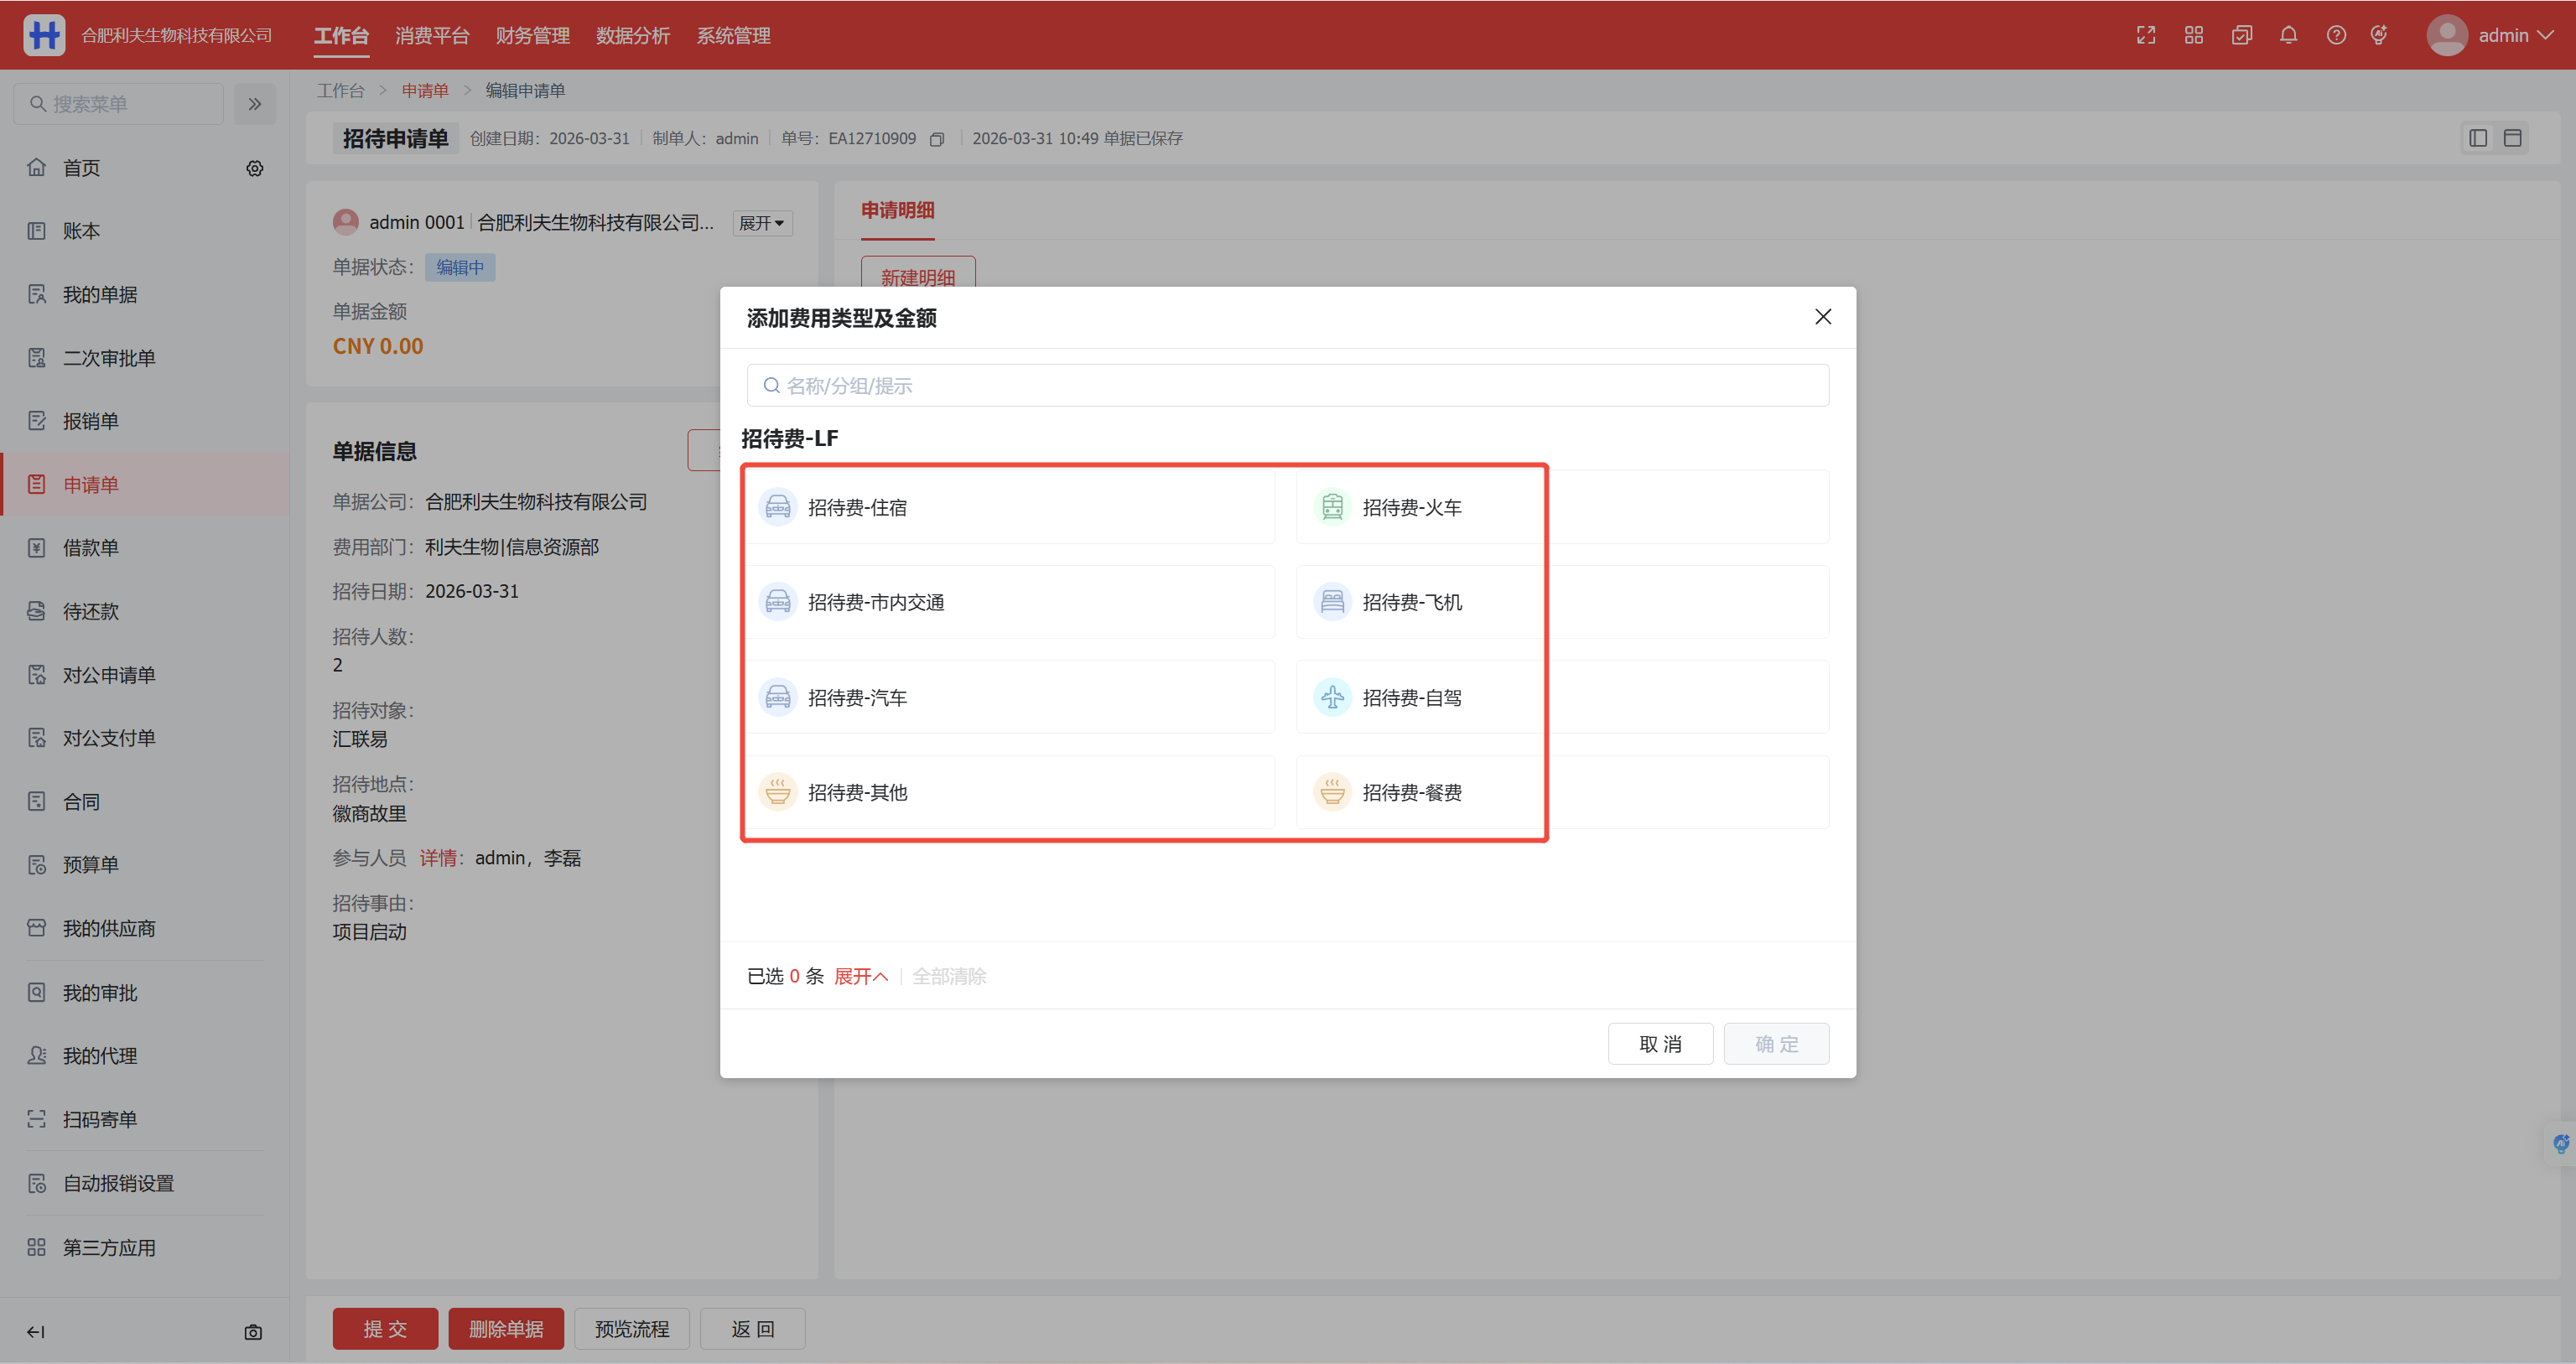Select the 招待费-火车 expense type
The image size is (2576, 1364).
1411,507
